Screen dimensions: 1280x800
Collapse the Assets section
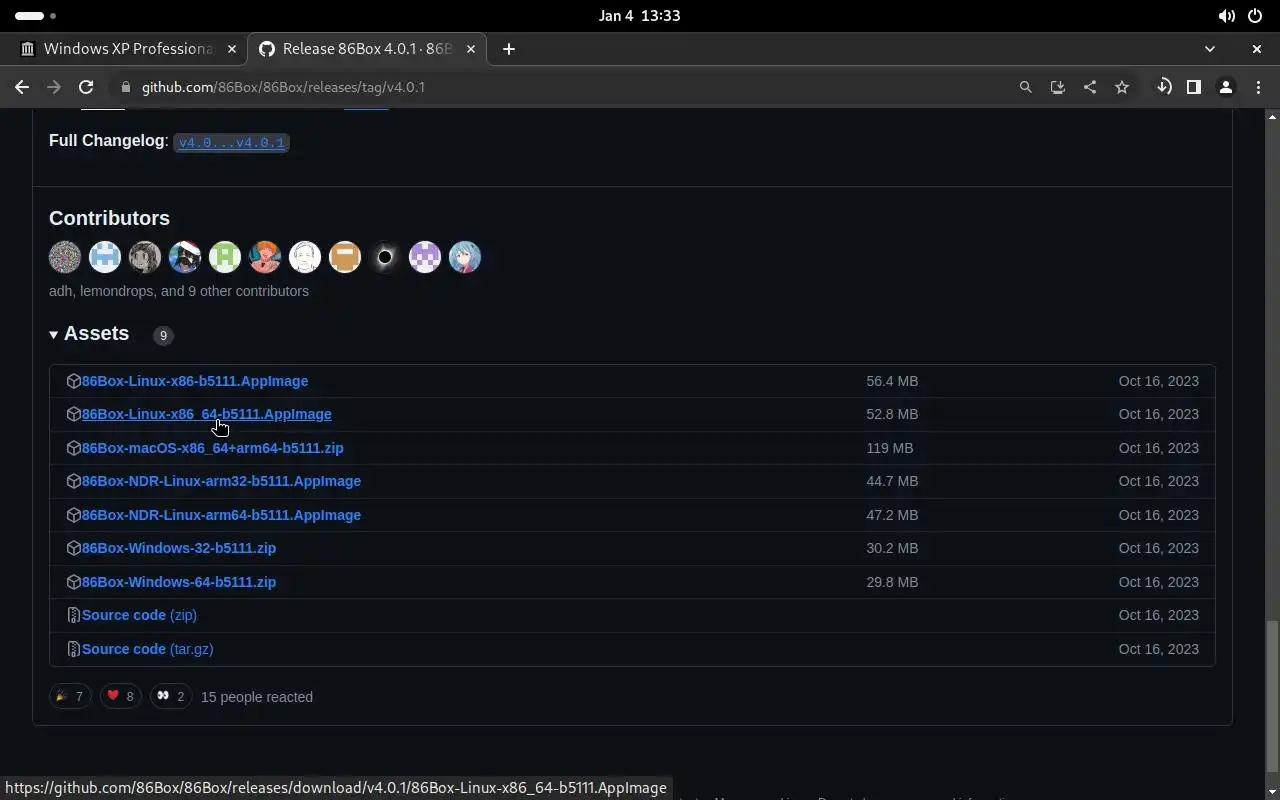pos(89,333)
